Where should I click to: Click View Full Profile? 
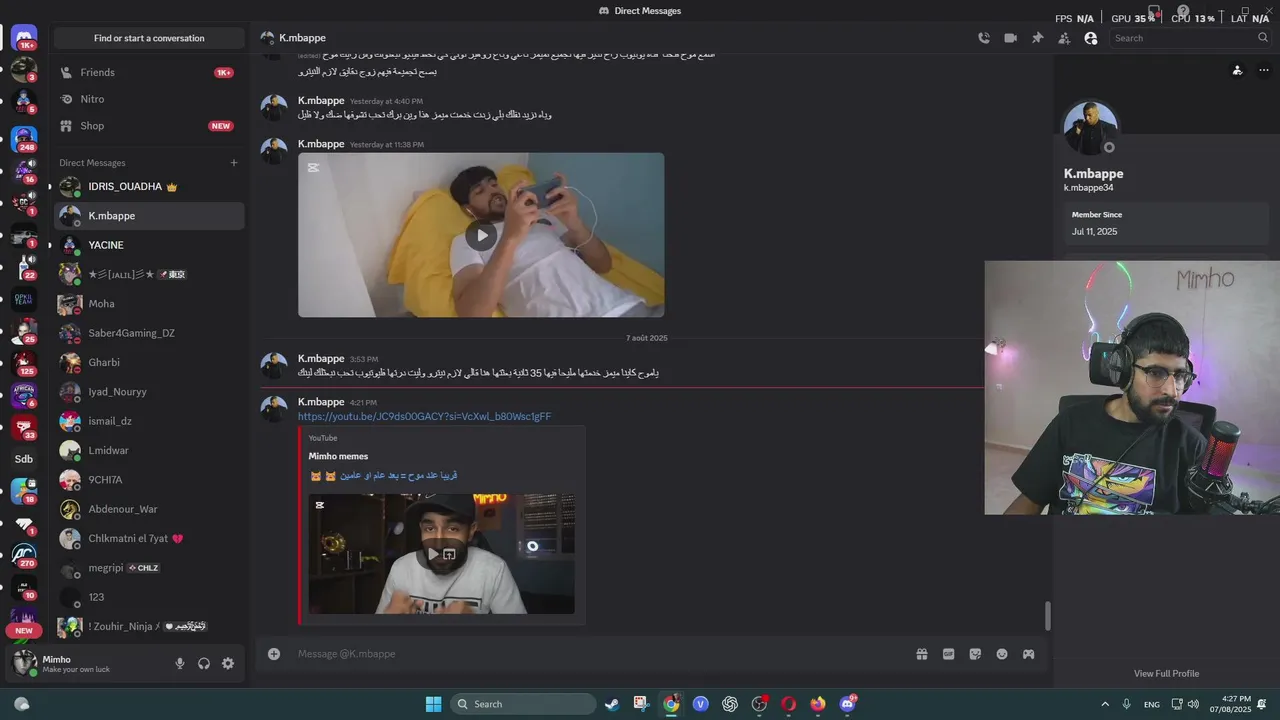[x=1166, y=673]
